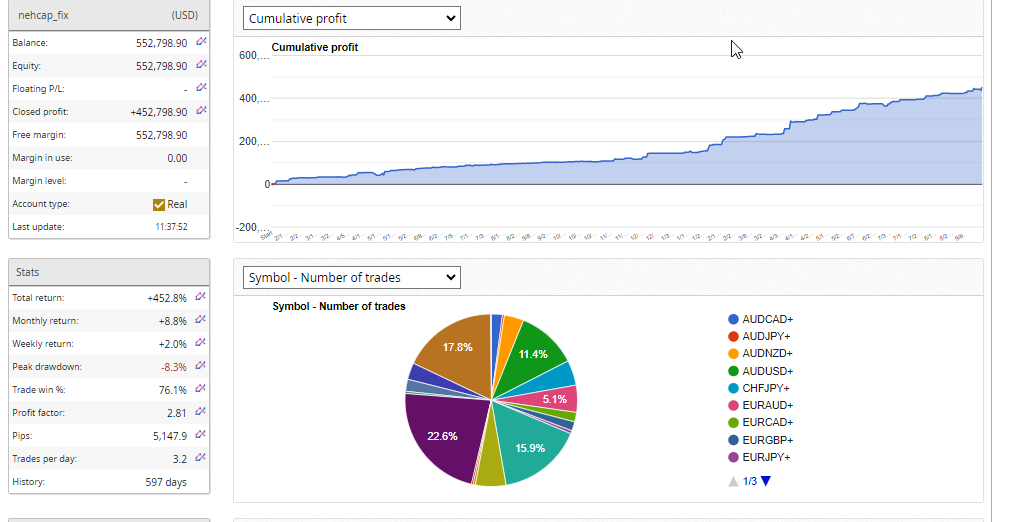The height and width of the screenshot is (522, 1010).
Task: Go to the next legend page with the down arrow
Action: 766,481
